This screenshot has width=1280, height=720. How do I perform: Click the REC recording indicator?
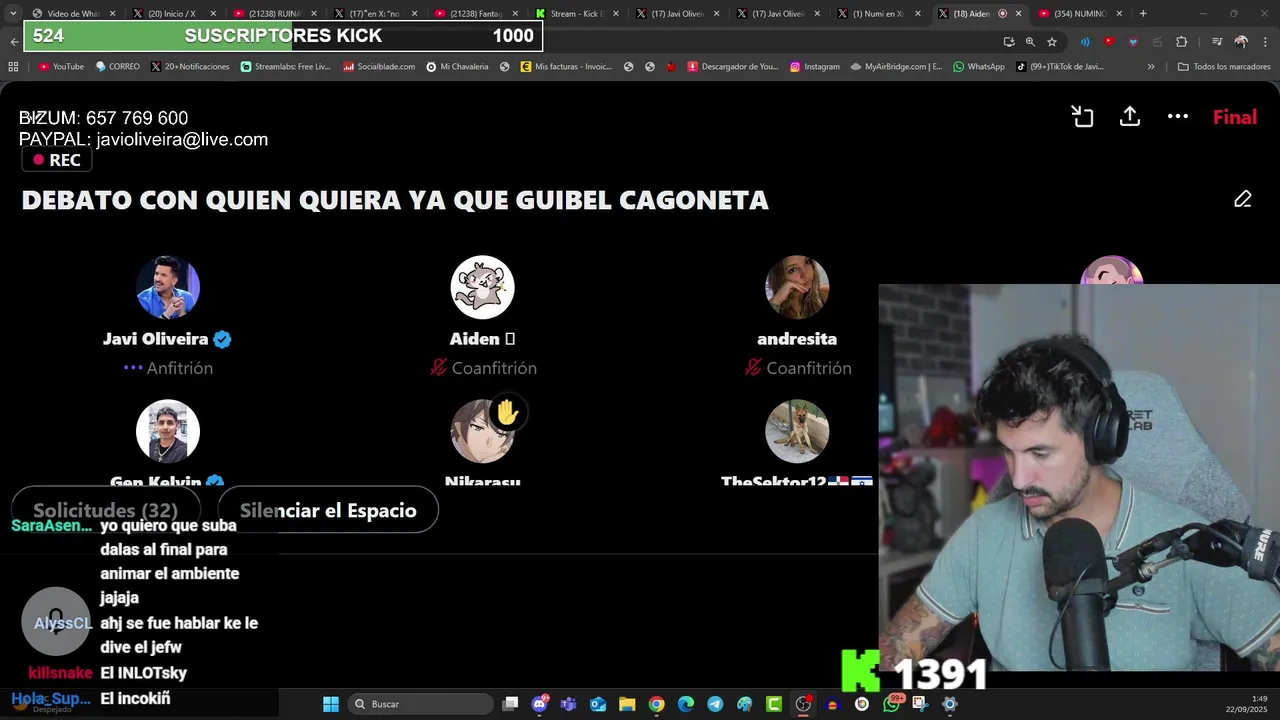tap(57, 160)
